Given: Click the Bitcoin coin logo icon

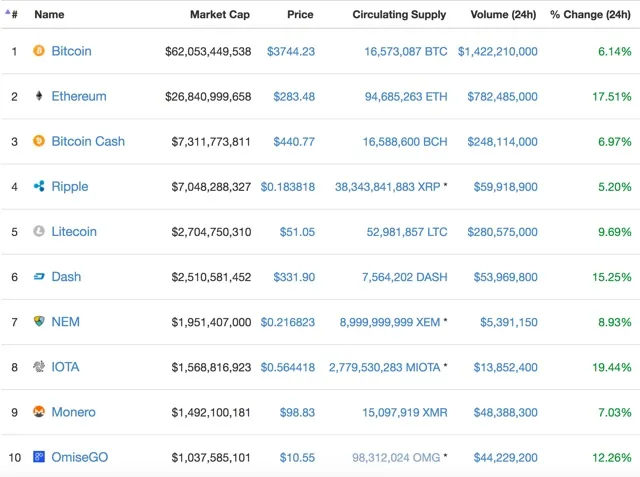Looking at the screenshot, I should (39, 51).
